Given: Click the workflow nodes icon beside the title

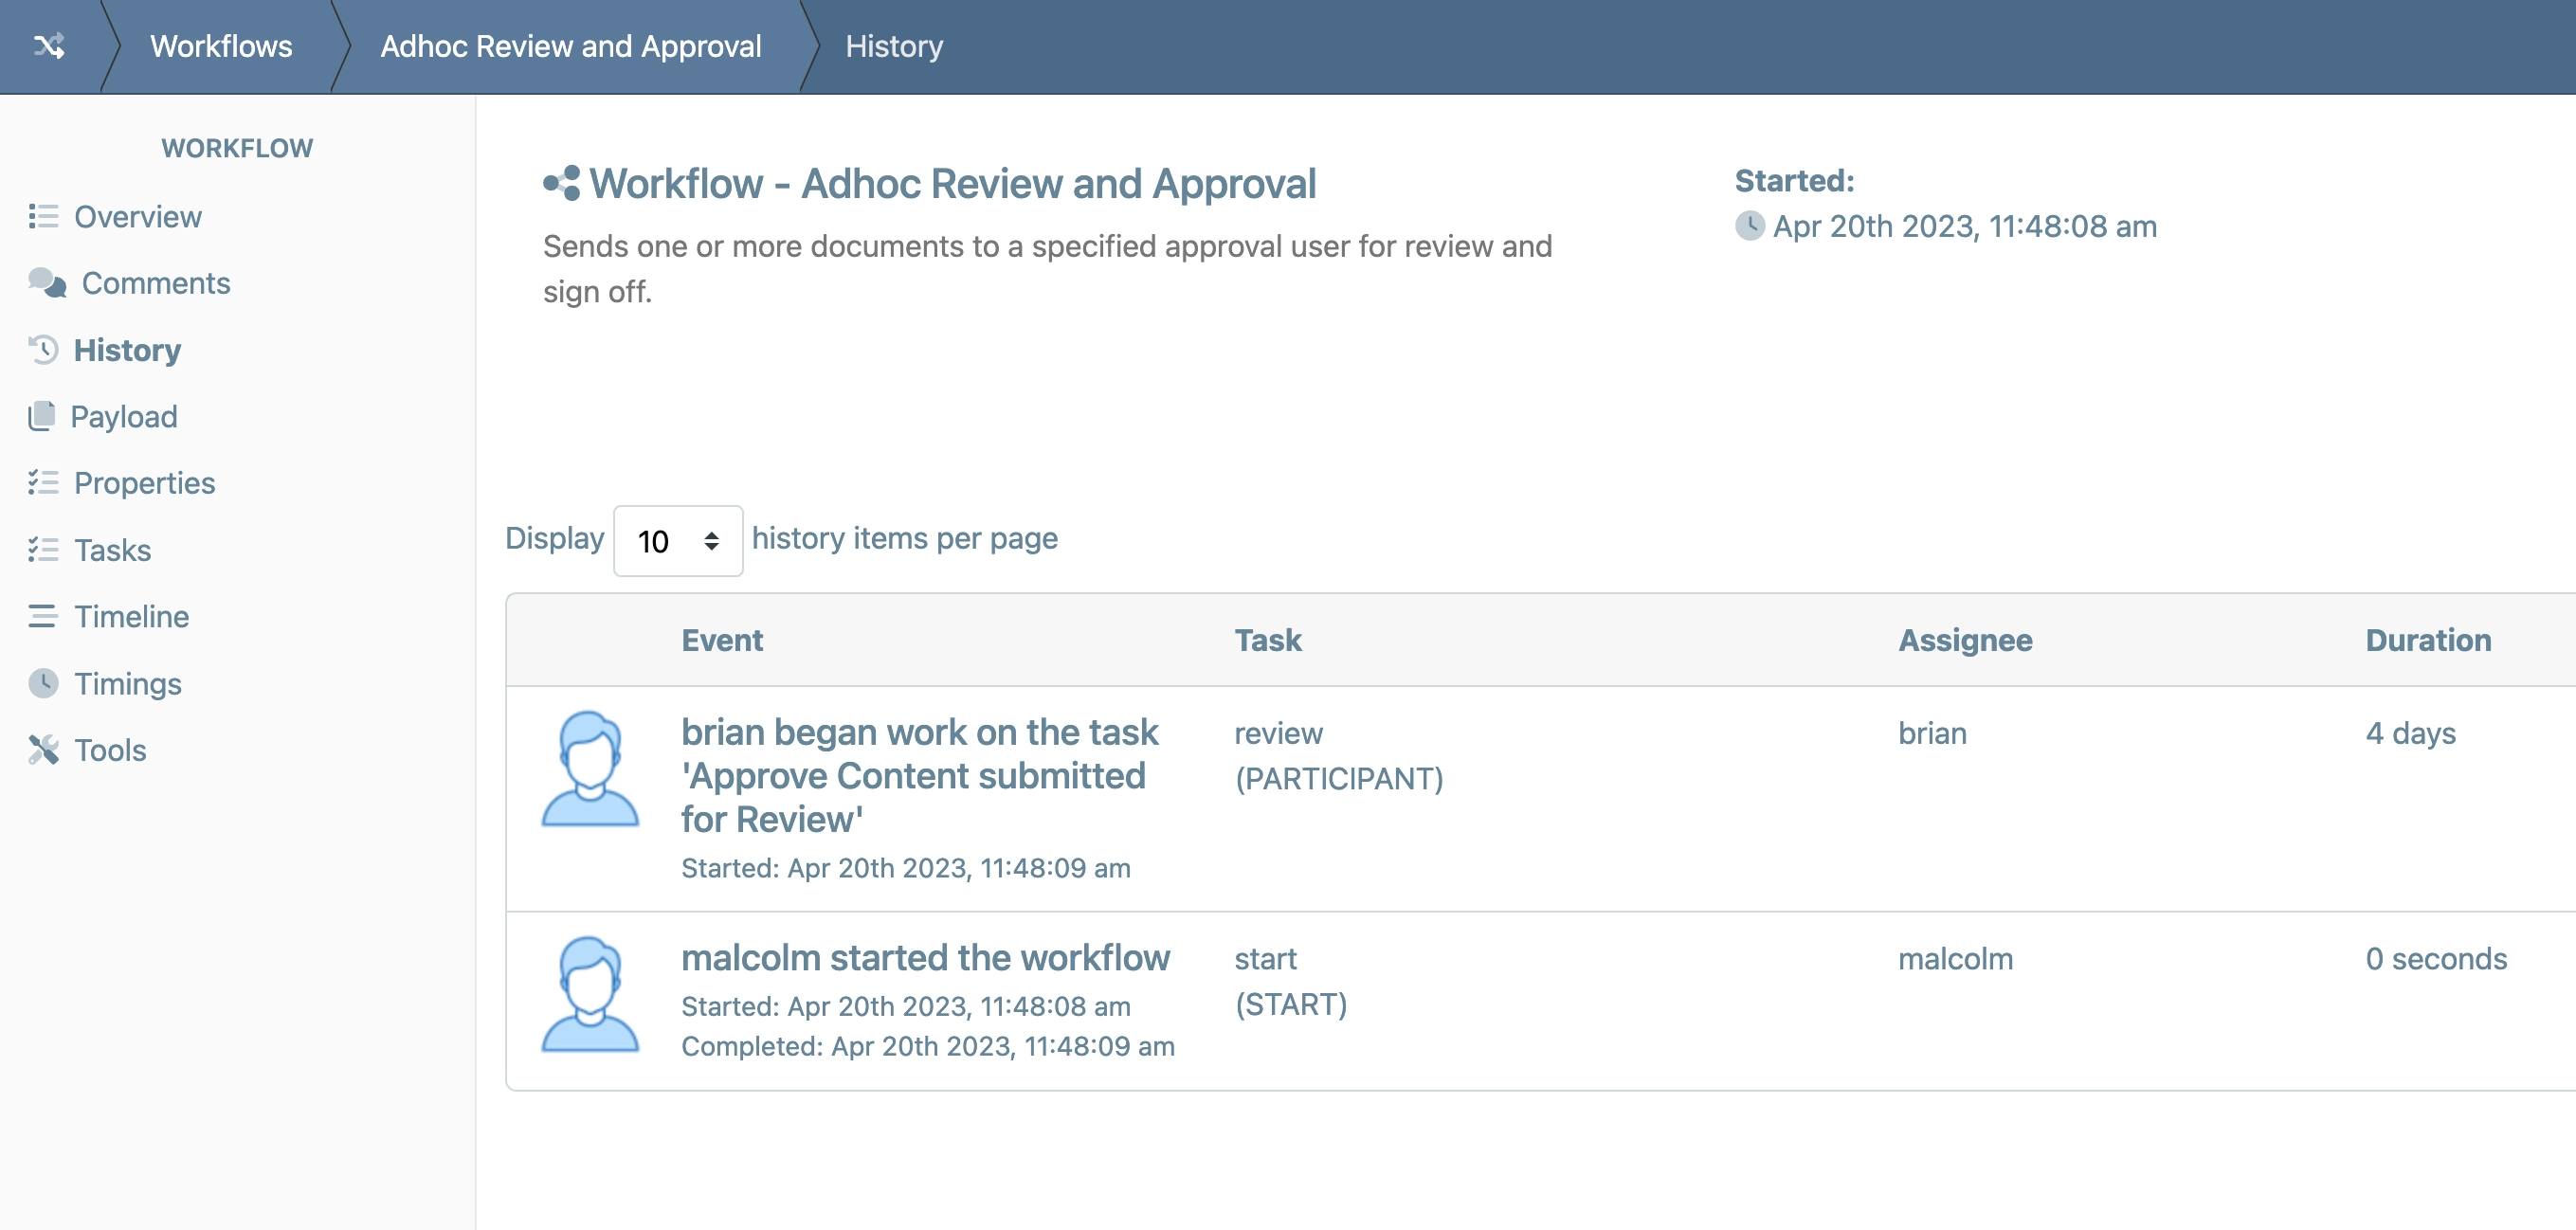Looking at the screenshot, I should pyautogui.click(x=562, y=183).
